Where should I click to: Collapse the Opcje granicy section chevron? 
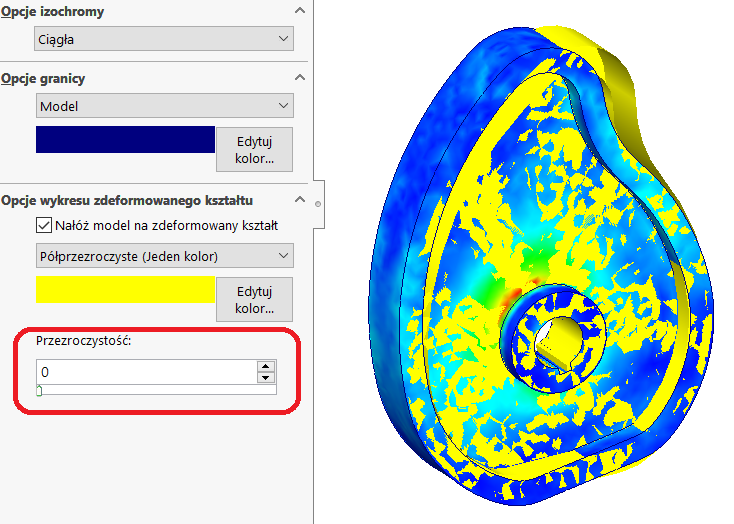[300, 78]
